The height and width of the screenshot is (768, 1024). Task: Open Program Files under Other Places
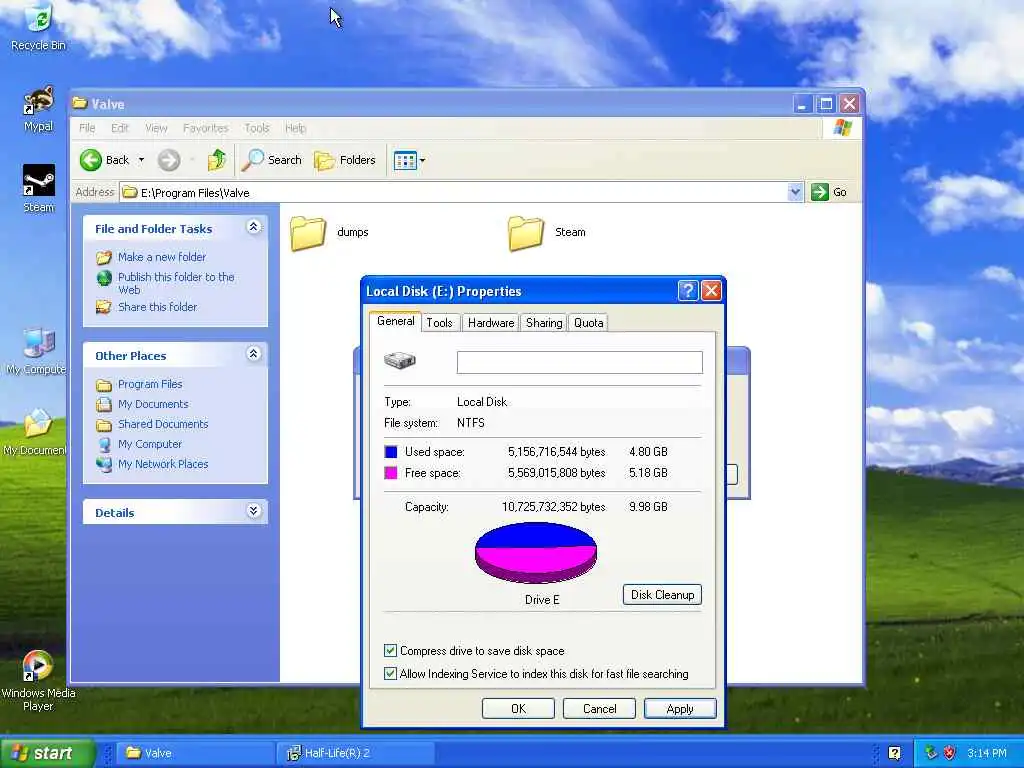[150, 384]
